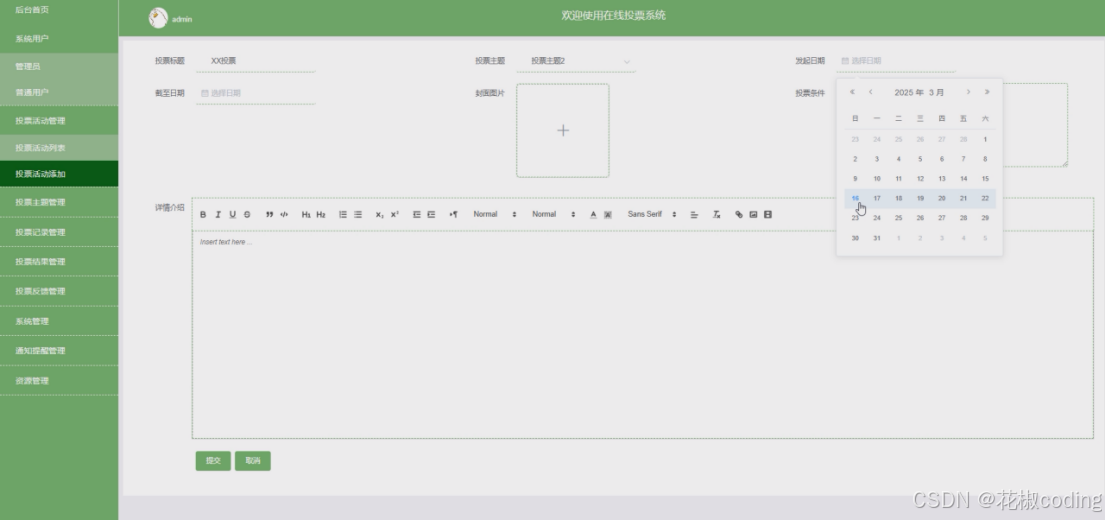The image size is (1106, 520).
Task: Choose date 12 in the calendar
Action: pos(920,179)
